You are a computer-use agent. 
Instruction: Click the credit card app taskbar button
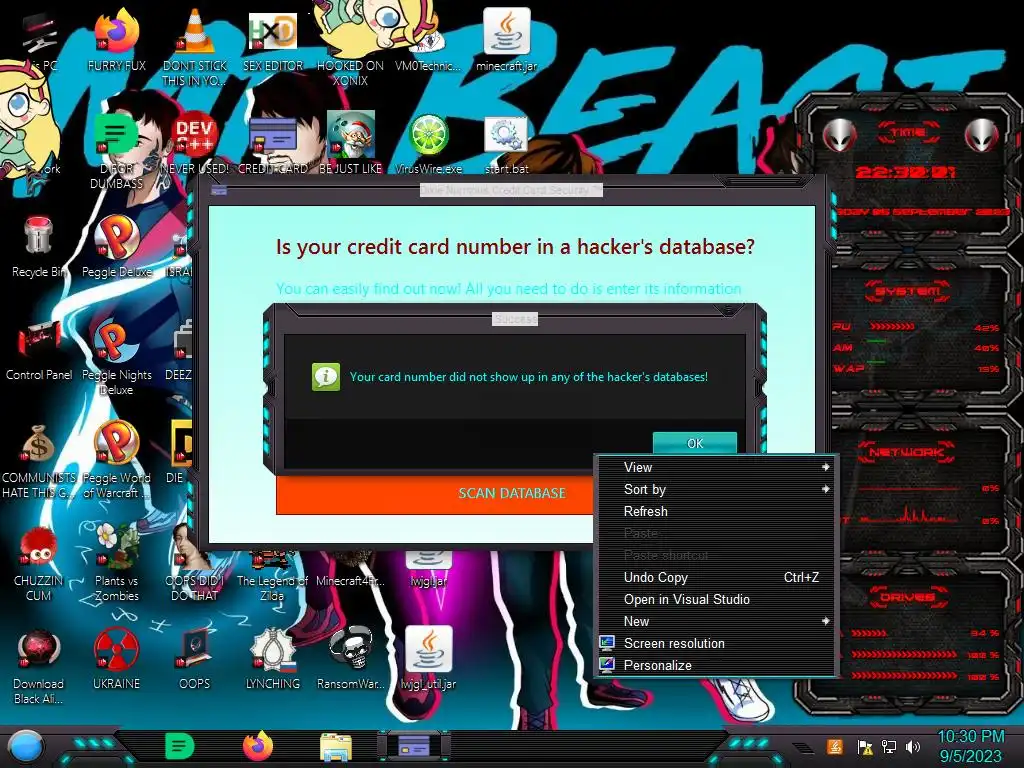tap(414, 746)
